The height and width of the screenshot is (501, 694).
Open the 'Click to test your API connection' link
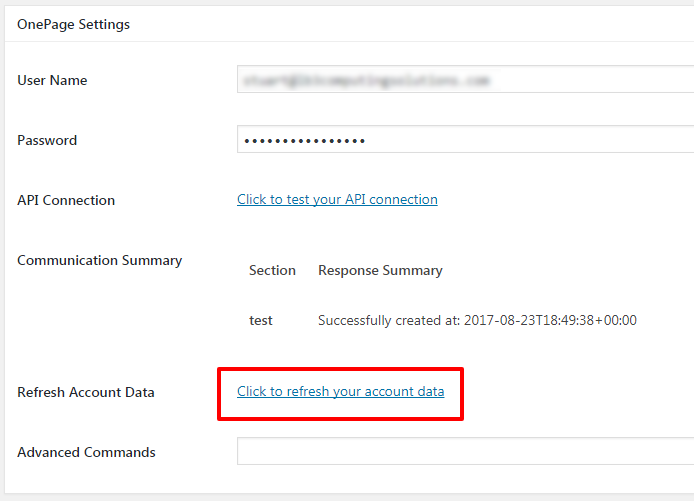click(x=337, y=200)
